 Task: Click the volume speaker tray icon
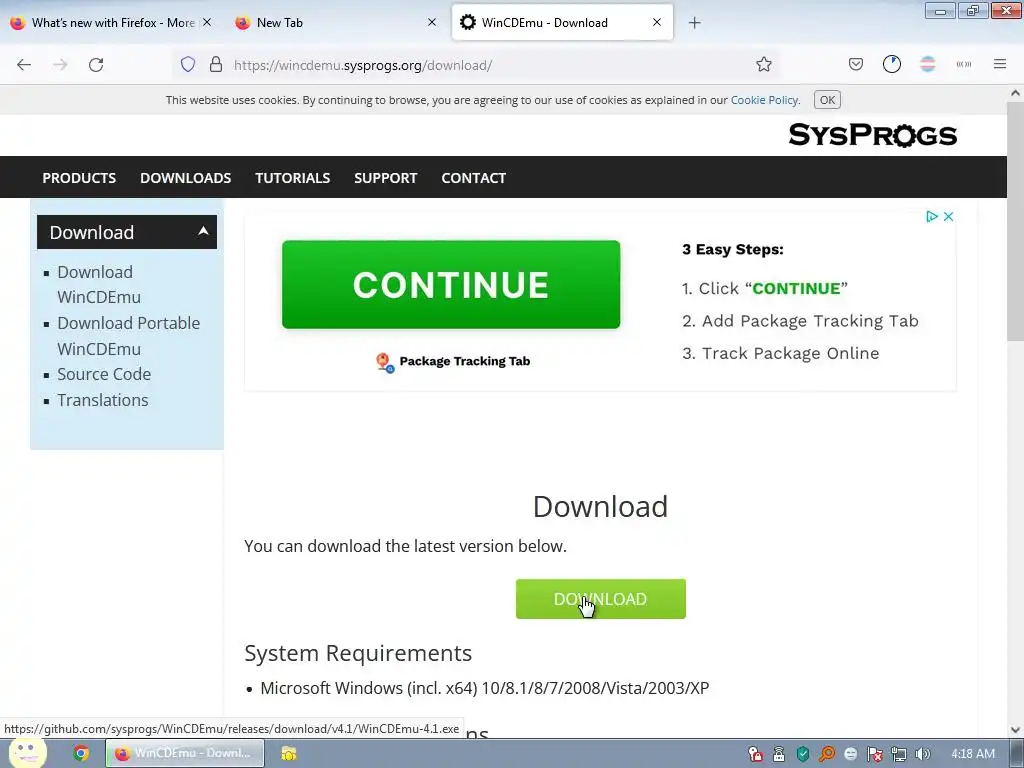(x=922, y=754)
